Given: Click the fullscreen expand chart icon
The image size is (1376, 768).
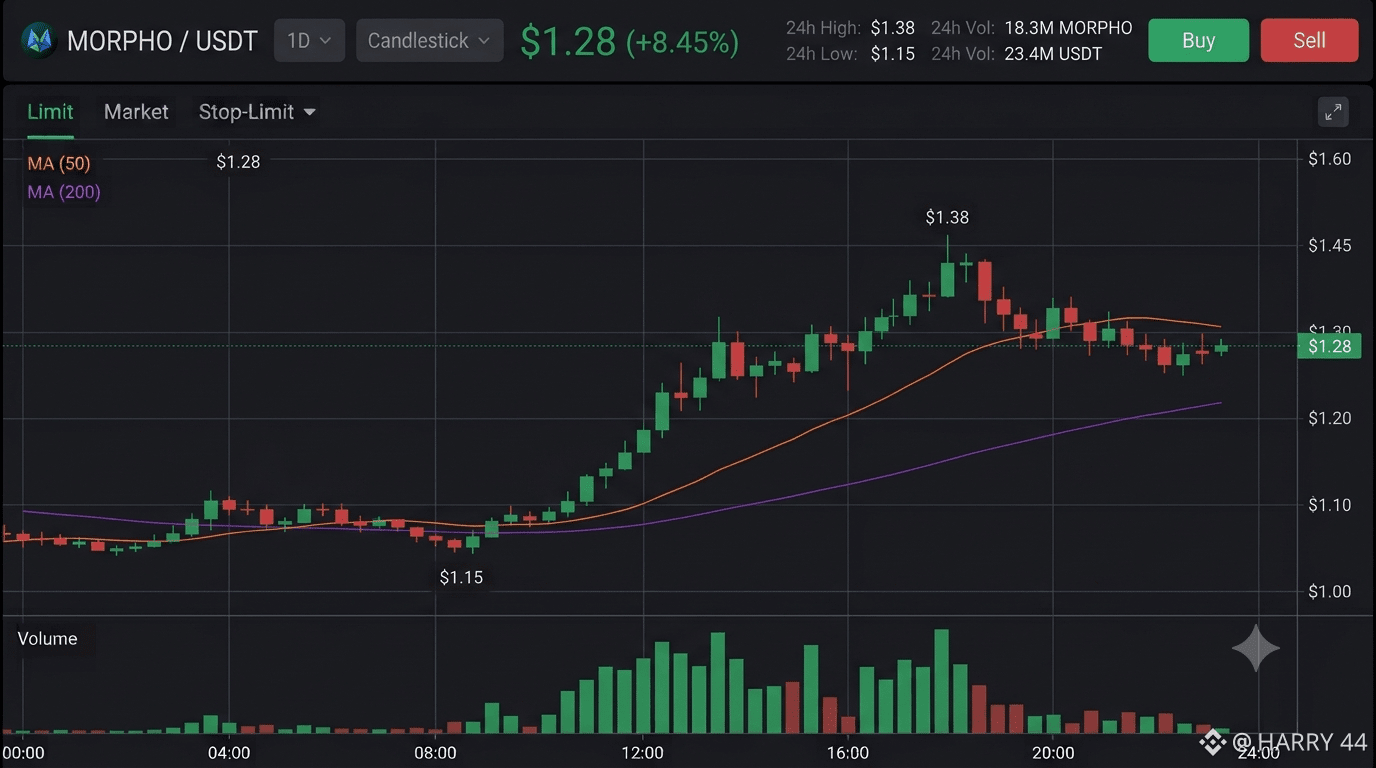Looking at the screenshot, I should (x=1333, y=112).
